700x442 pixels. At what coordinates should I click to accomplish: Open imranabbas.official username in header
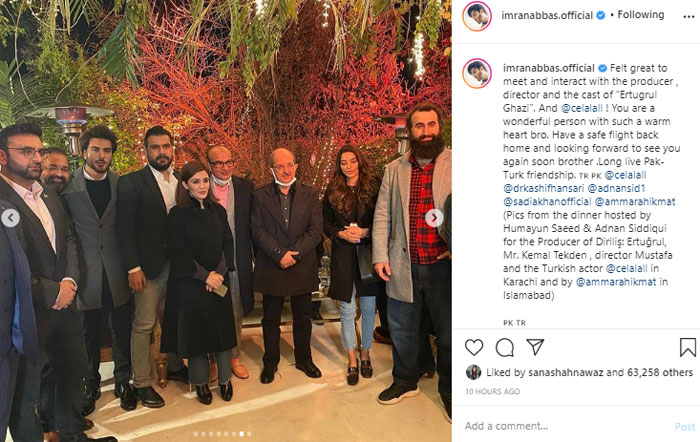(x=547, y=15)
